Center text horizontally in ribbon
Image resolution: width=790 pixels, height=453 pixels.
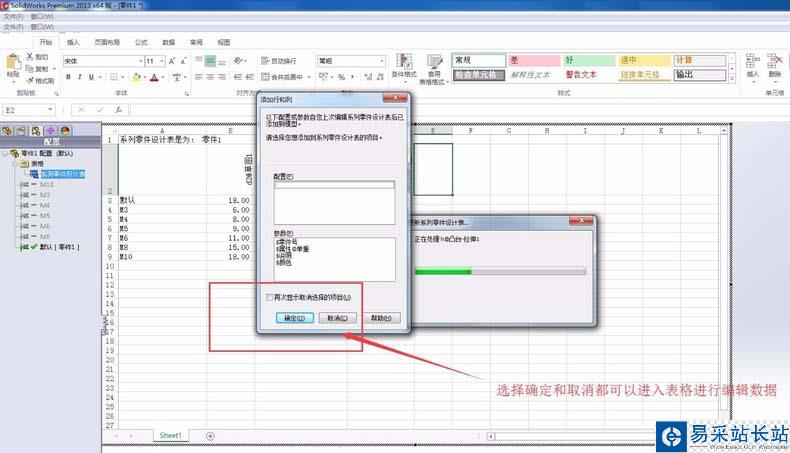coord(210,77)
